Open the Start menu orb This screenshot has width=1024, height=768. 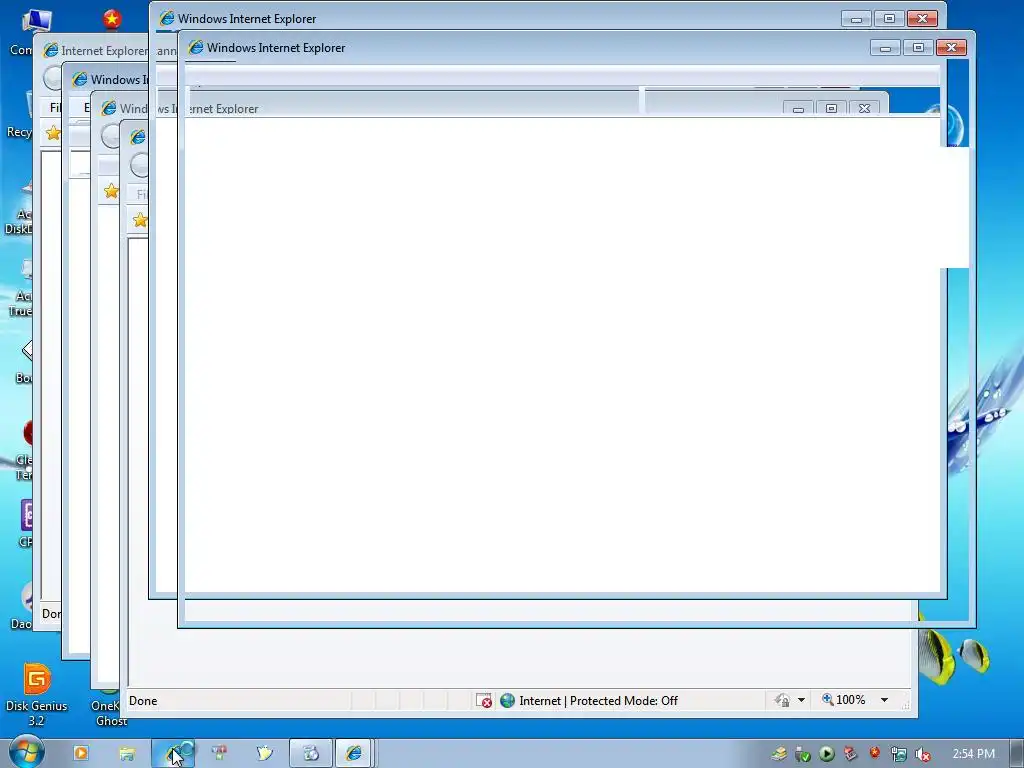pyautogui.click(x=27, y=752)
